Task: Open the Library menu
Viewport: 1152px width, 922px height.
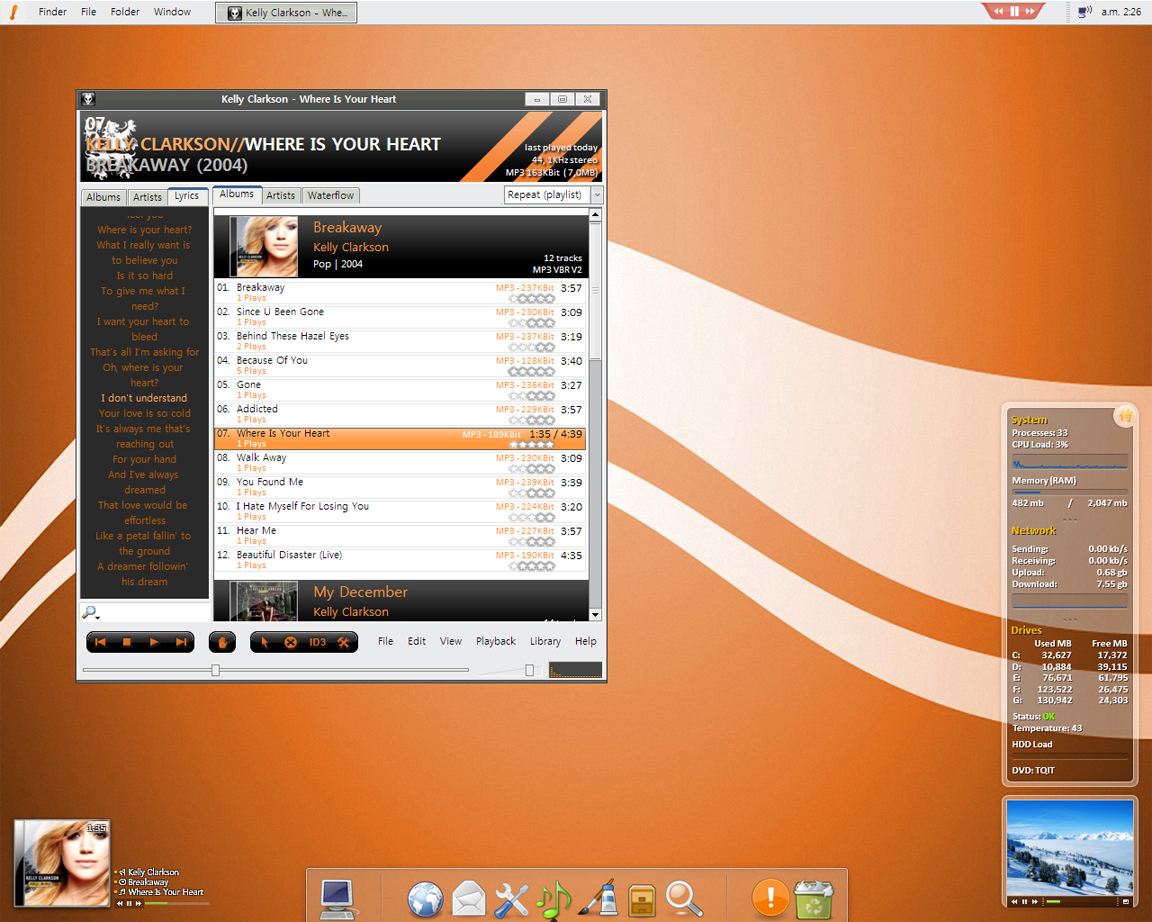Action: 545,641
